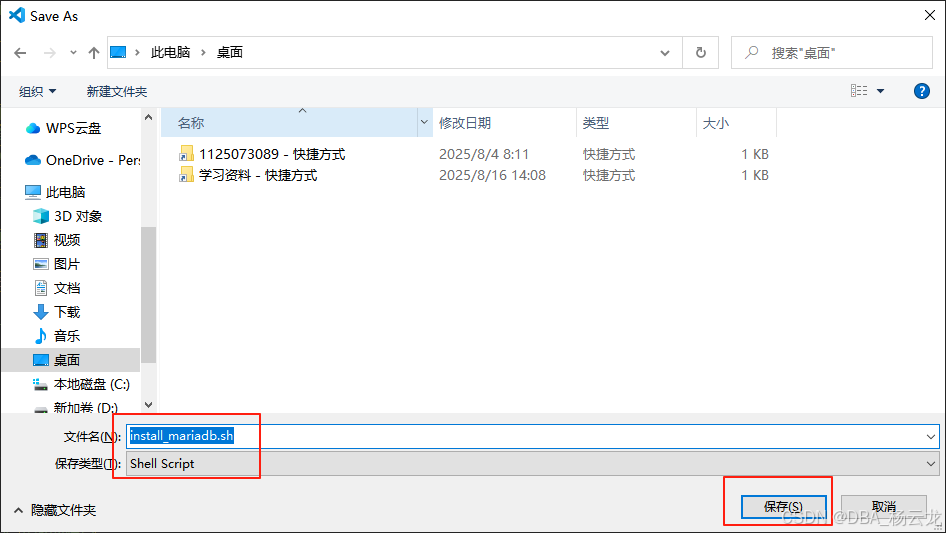Viewport: 946px width, 533px height.
Task: Open 3D 对象 folder in sidebar
Action: click(68, 216)
